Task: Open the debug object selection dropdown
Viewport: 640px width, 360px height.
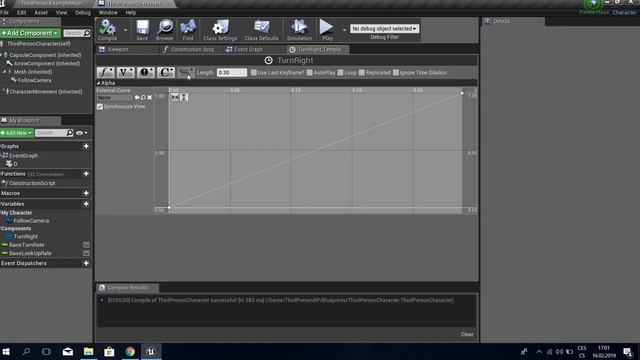Action: (384, 29)
